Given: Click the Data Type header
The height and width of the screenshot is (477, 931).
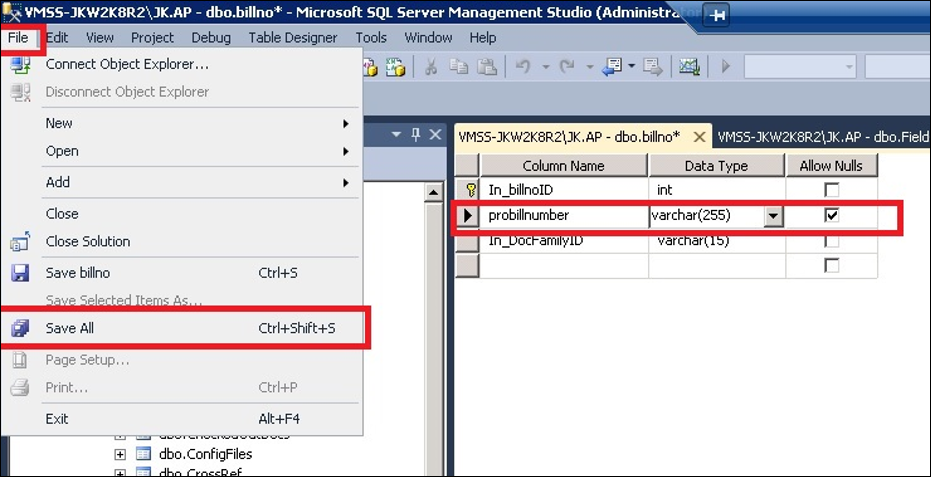Looking at the screenshot, I should (x=716, y=166).
